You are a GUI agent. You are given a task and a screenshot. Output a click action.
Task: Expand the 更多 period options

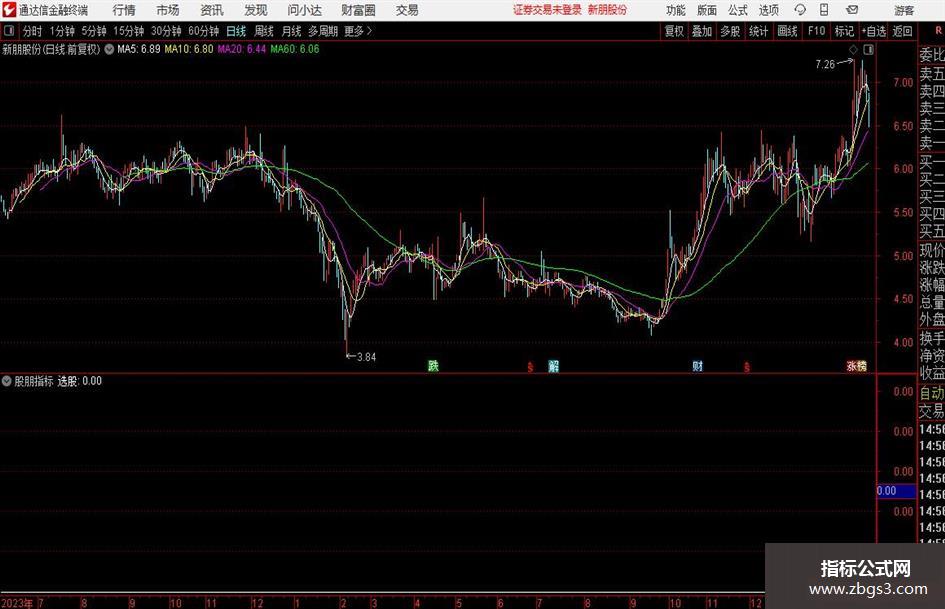tap(358, 31)
